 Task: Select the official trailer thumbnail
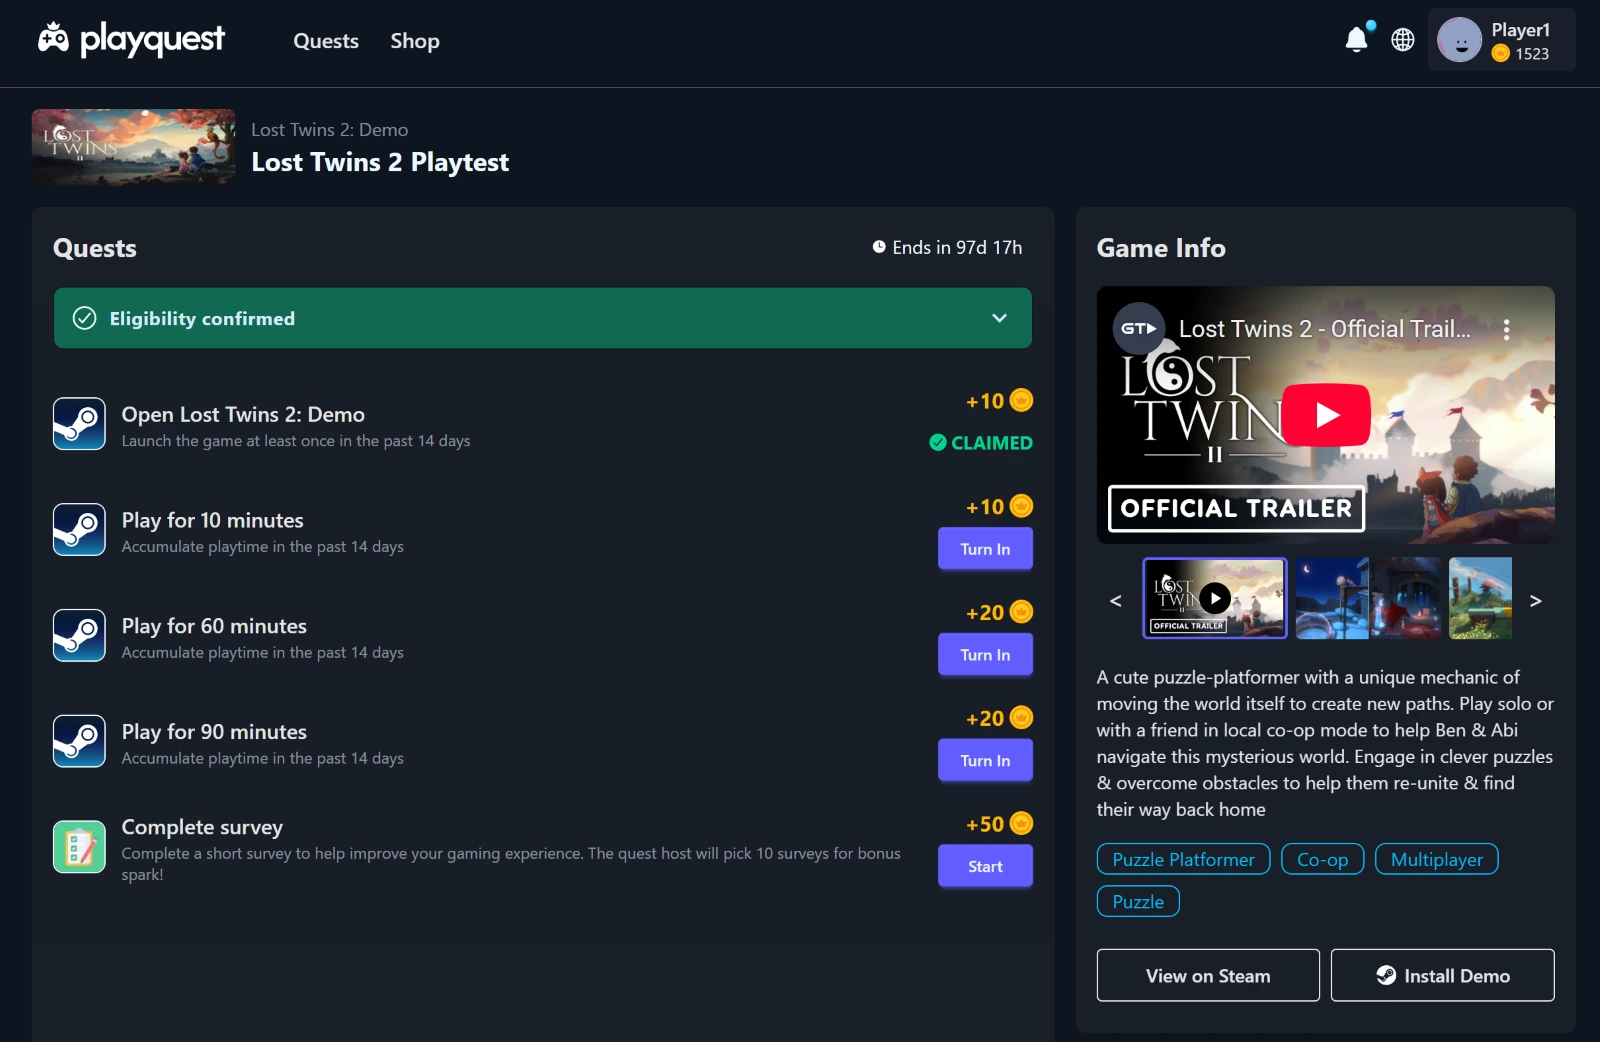(1215, 599)
